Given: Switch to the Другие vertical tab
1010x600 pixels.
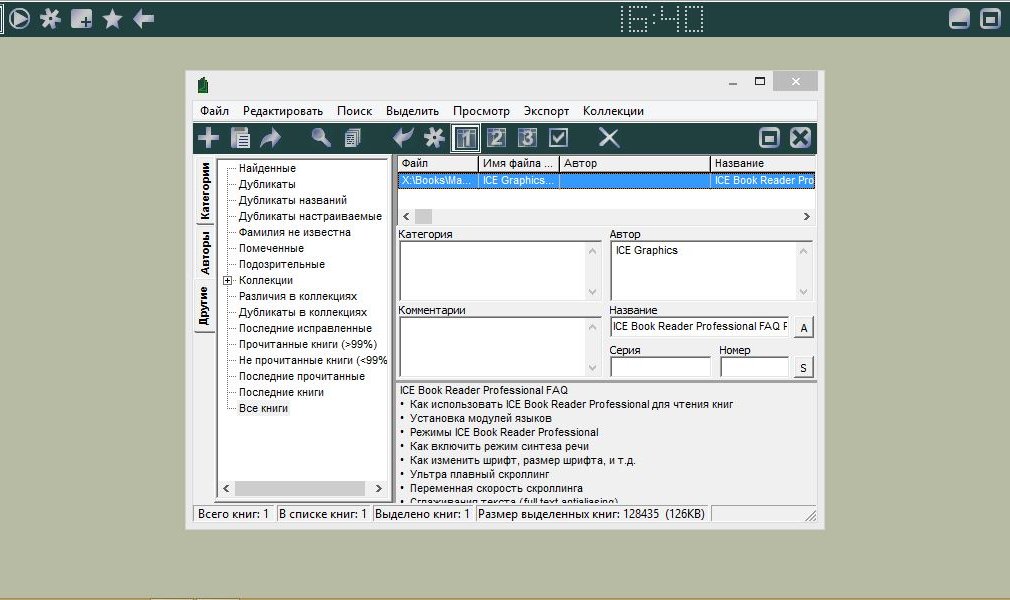Looking at the screenshot, I should (x=205, y=305).
